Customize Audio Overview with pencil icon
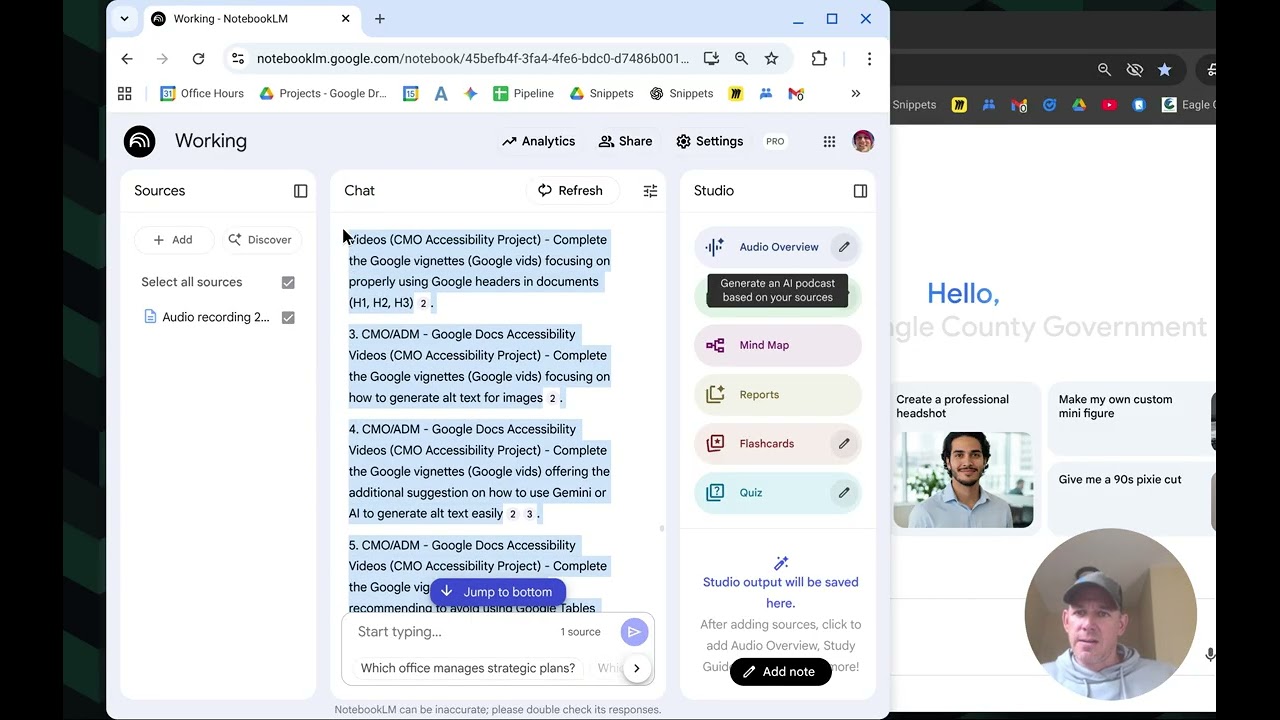Image resolution: width=1280 pixels, height=720 pixels. point(844,247)
